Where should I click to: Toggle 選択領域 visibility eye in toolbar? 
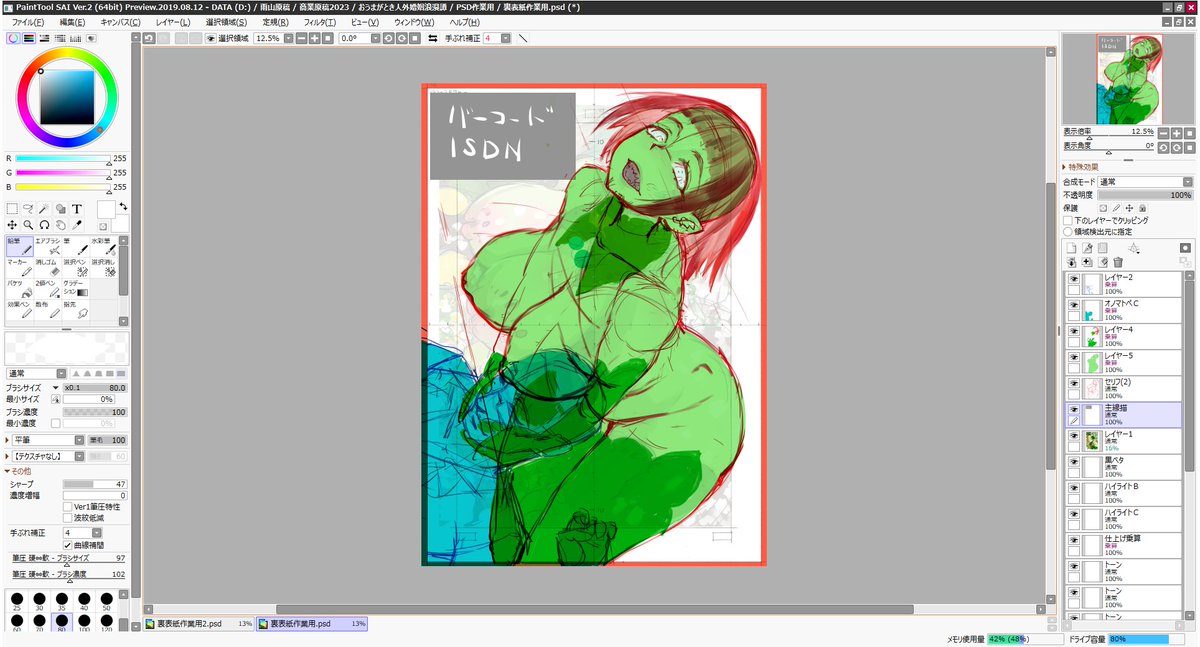click(x=211, y=38)
